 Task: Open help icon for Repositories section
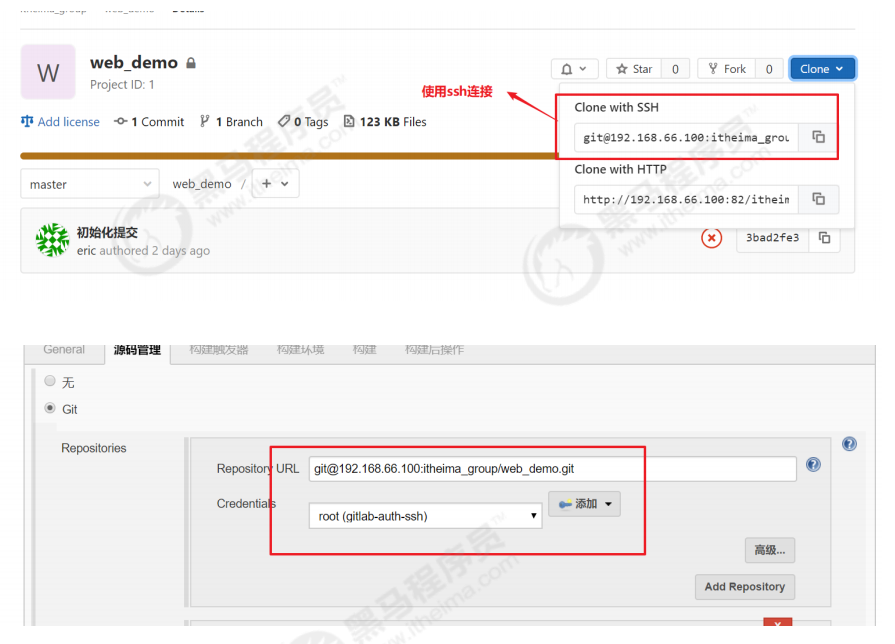pyautogui.click(x=849, y=444)
